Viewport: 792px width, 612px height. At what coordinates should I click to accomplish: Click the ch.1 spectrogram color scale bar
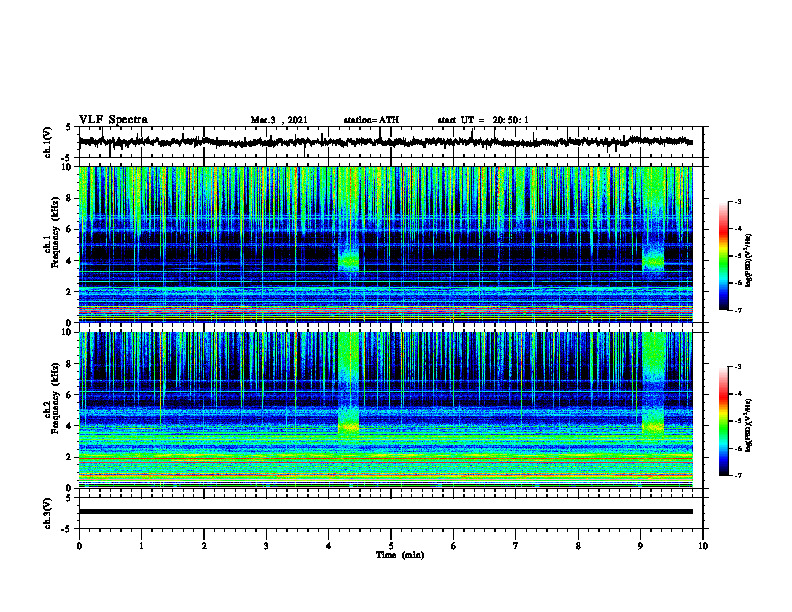click(x=723, y=256)
